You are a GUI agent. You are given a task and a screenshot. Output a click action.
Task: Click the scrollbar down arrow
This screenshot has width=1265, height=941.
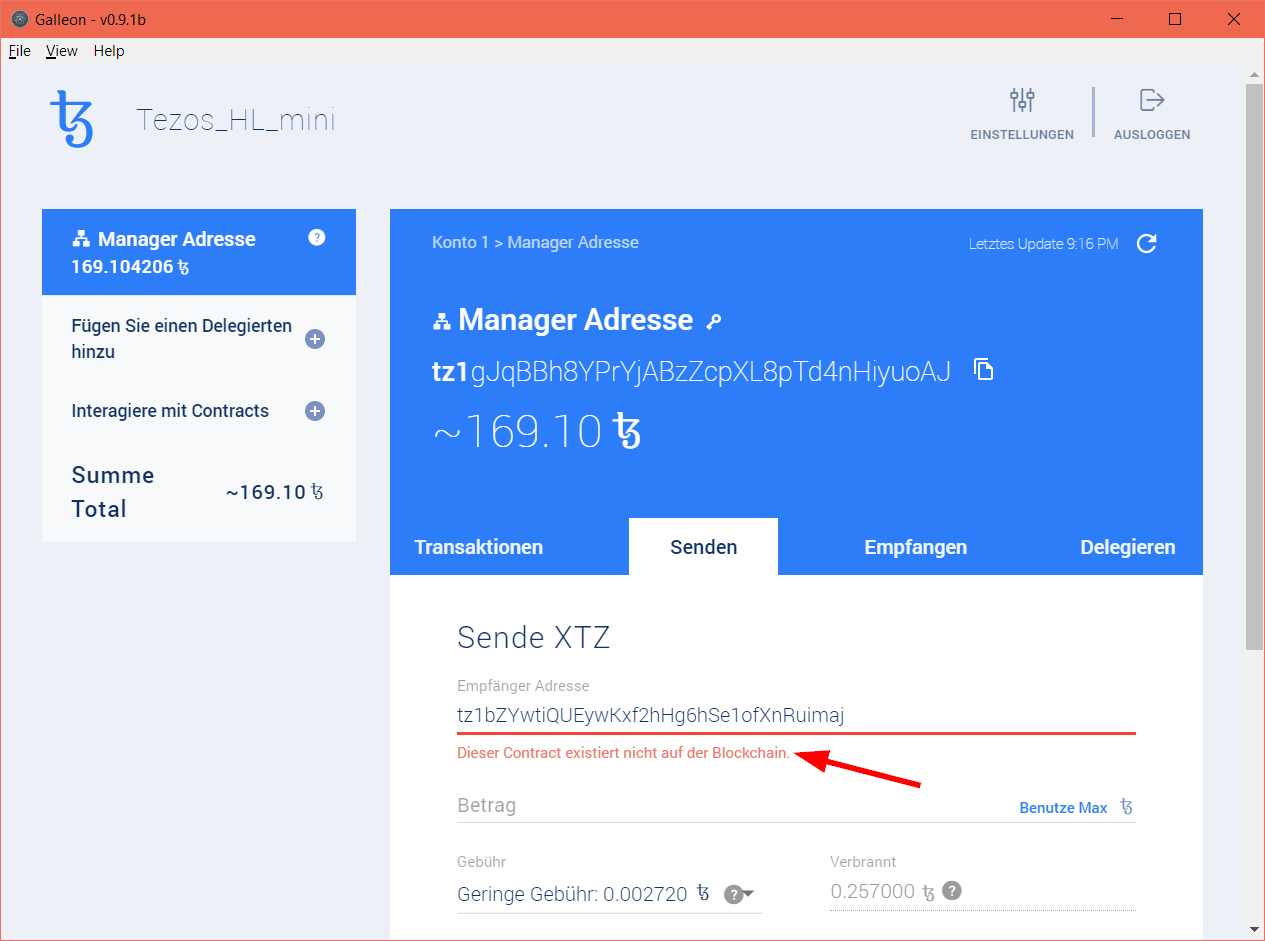[x=1254, y=929]
